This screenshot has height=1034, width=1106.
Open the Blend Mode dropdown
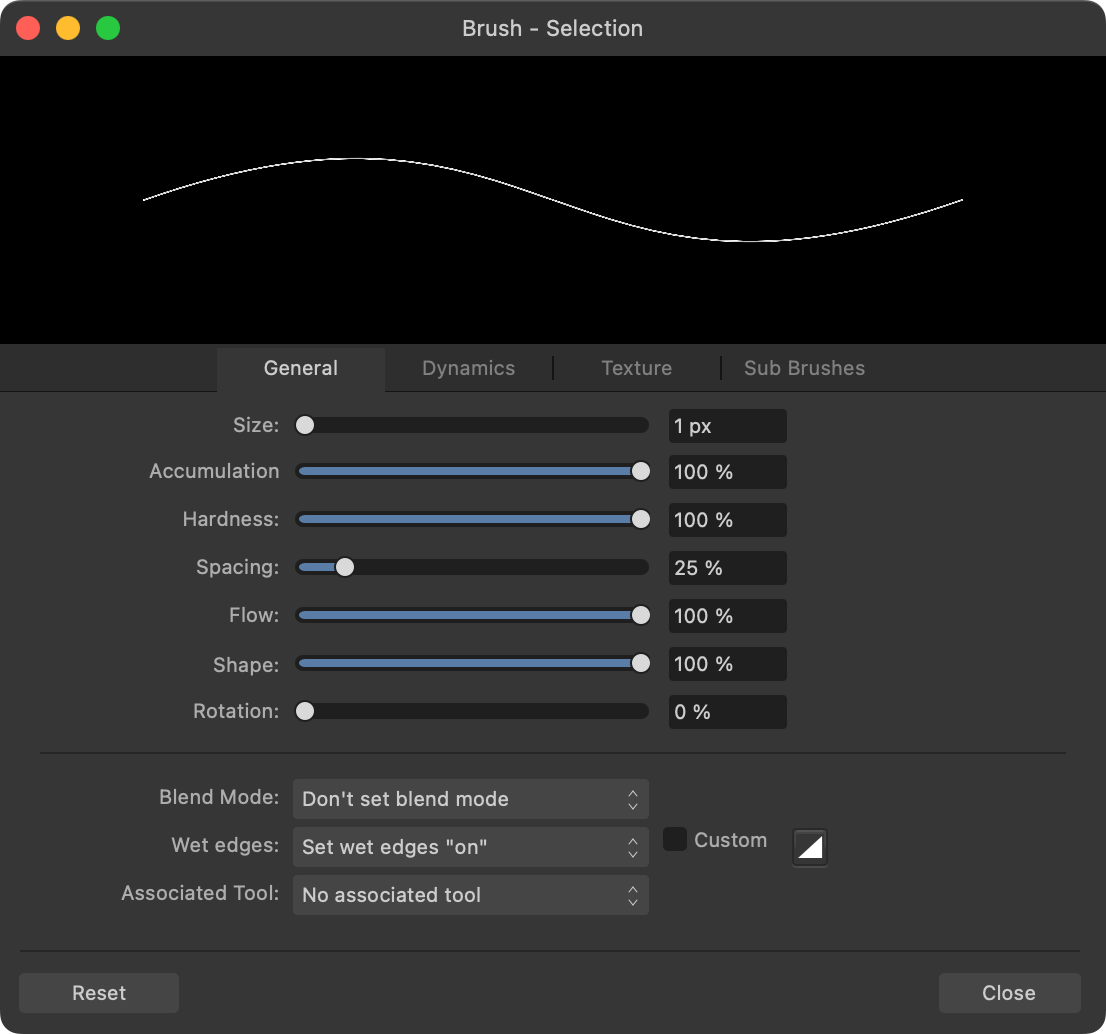click(470, 799)
